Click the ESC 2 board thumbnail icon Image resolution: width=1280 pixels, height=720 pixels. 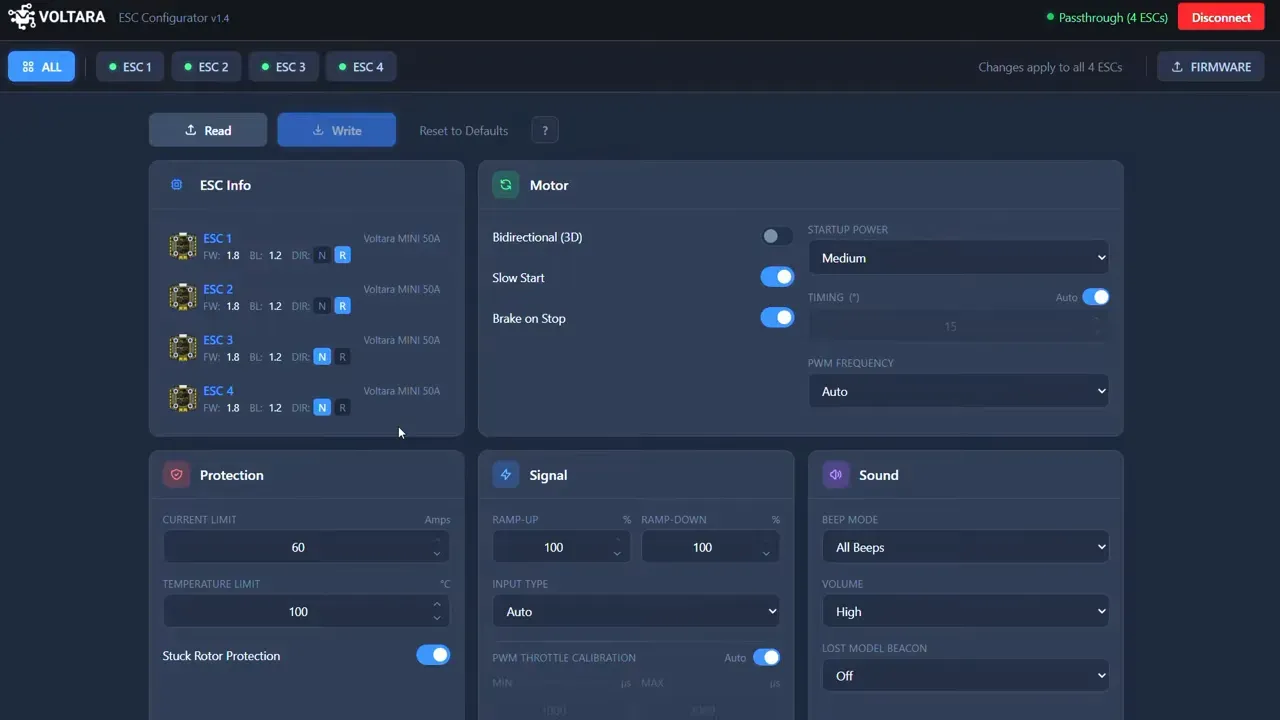tap(183, 297)
